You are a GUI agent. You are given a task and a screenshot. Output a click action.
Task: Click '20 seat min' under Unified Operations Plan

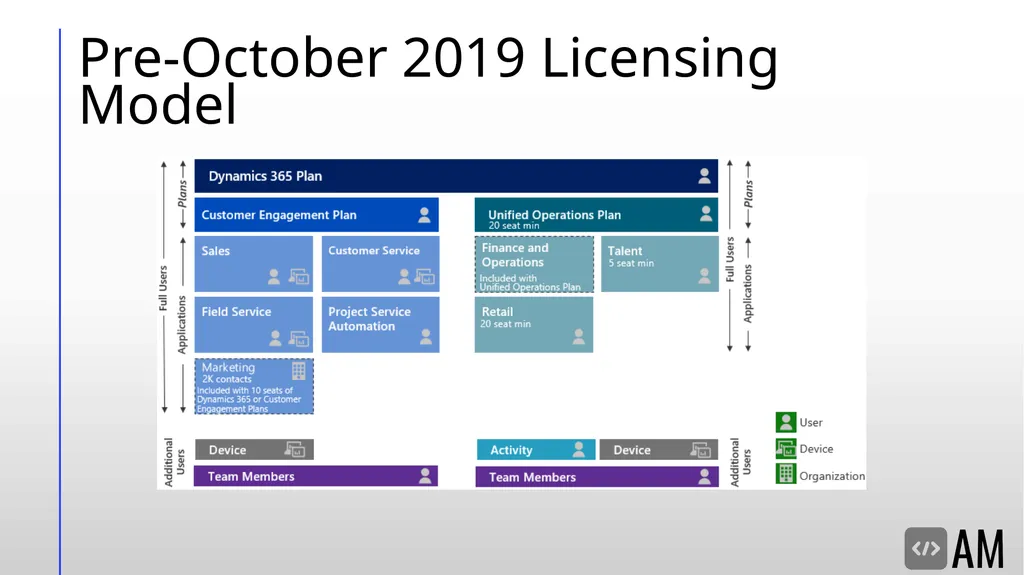coord(514,225)
